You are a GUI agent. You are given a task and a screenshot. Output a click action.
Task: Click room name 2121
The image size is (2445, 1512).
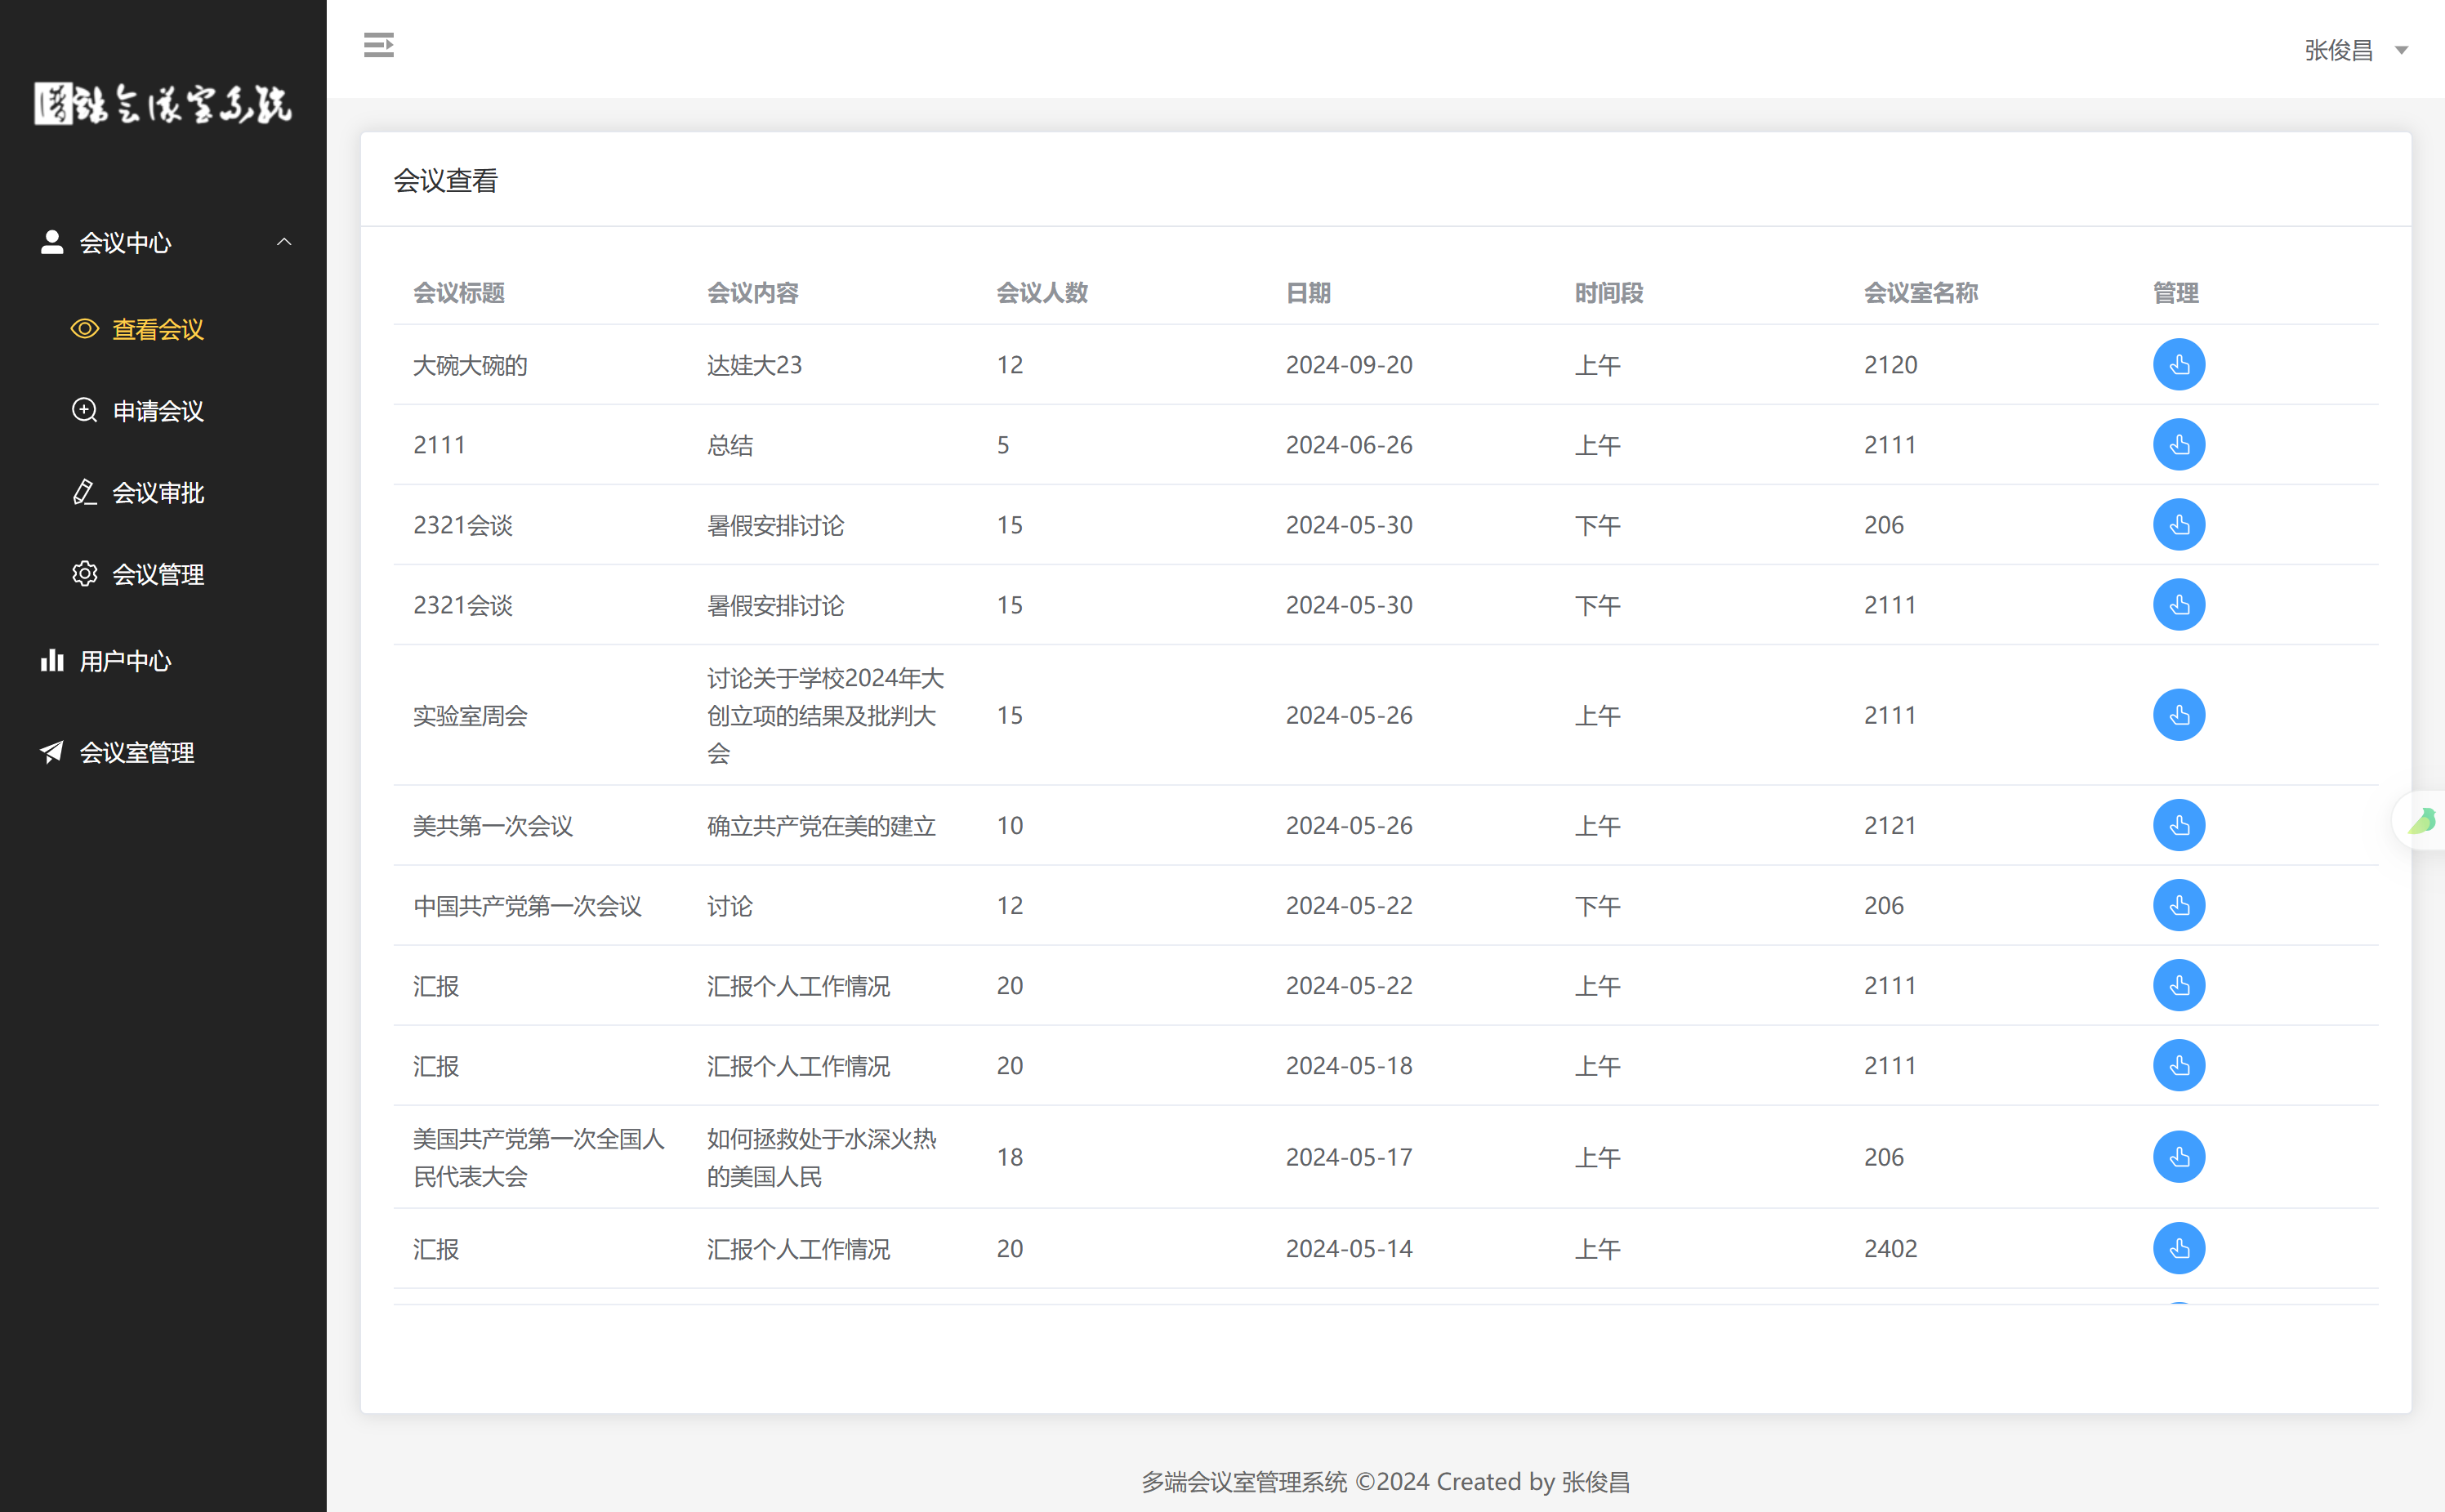click(x=1890, y=826)
